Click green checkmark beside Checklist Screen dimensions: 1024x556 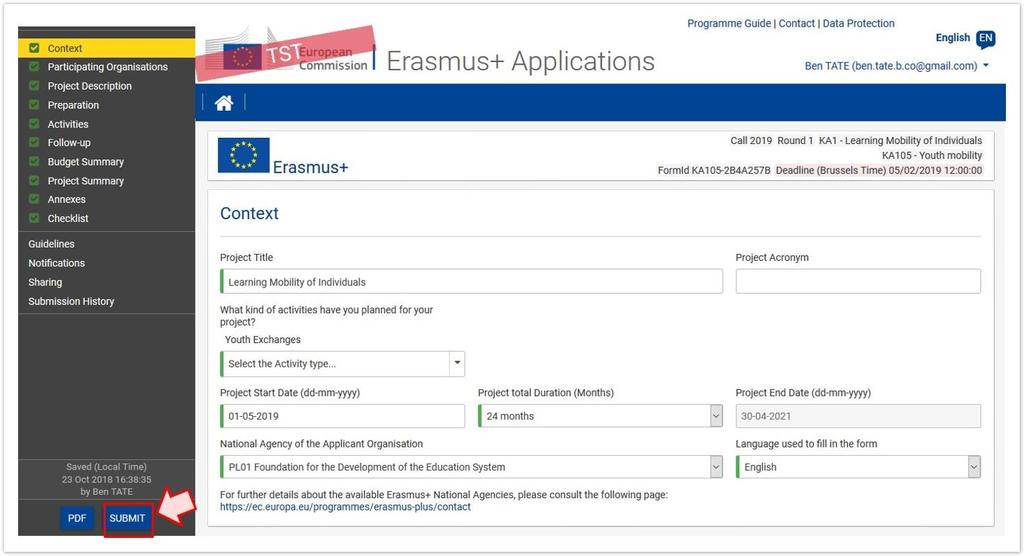(x=34, y=218)
